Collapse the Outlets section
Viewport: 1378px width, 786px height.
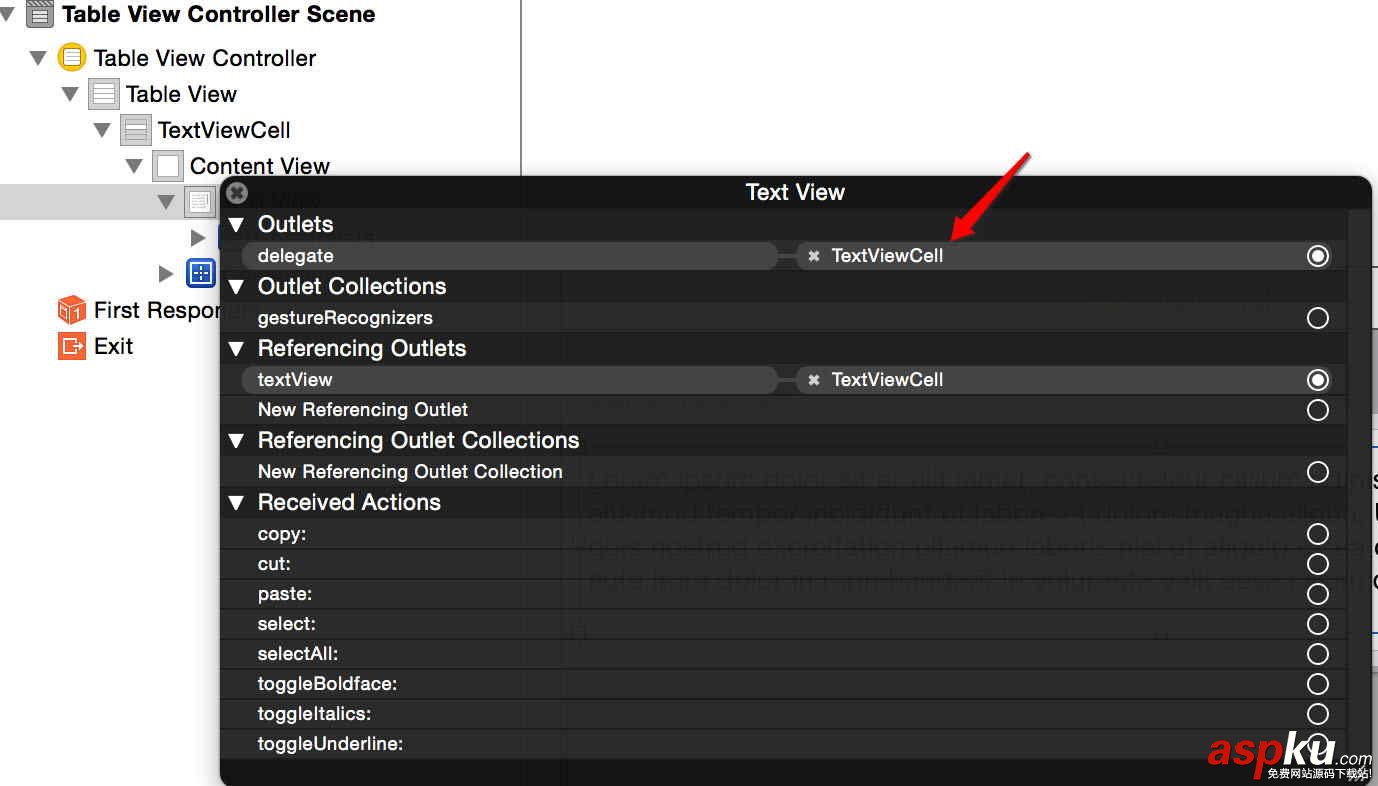click(237, 224)
